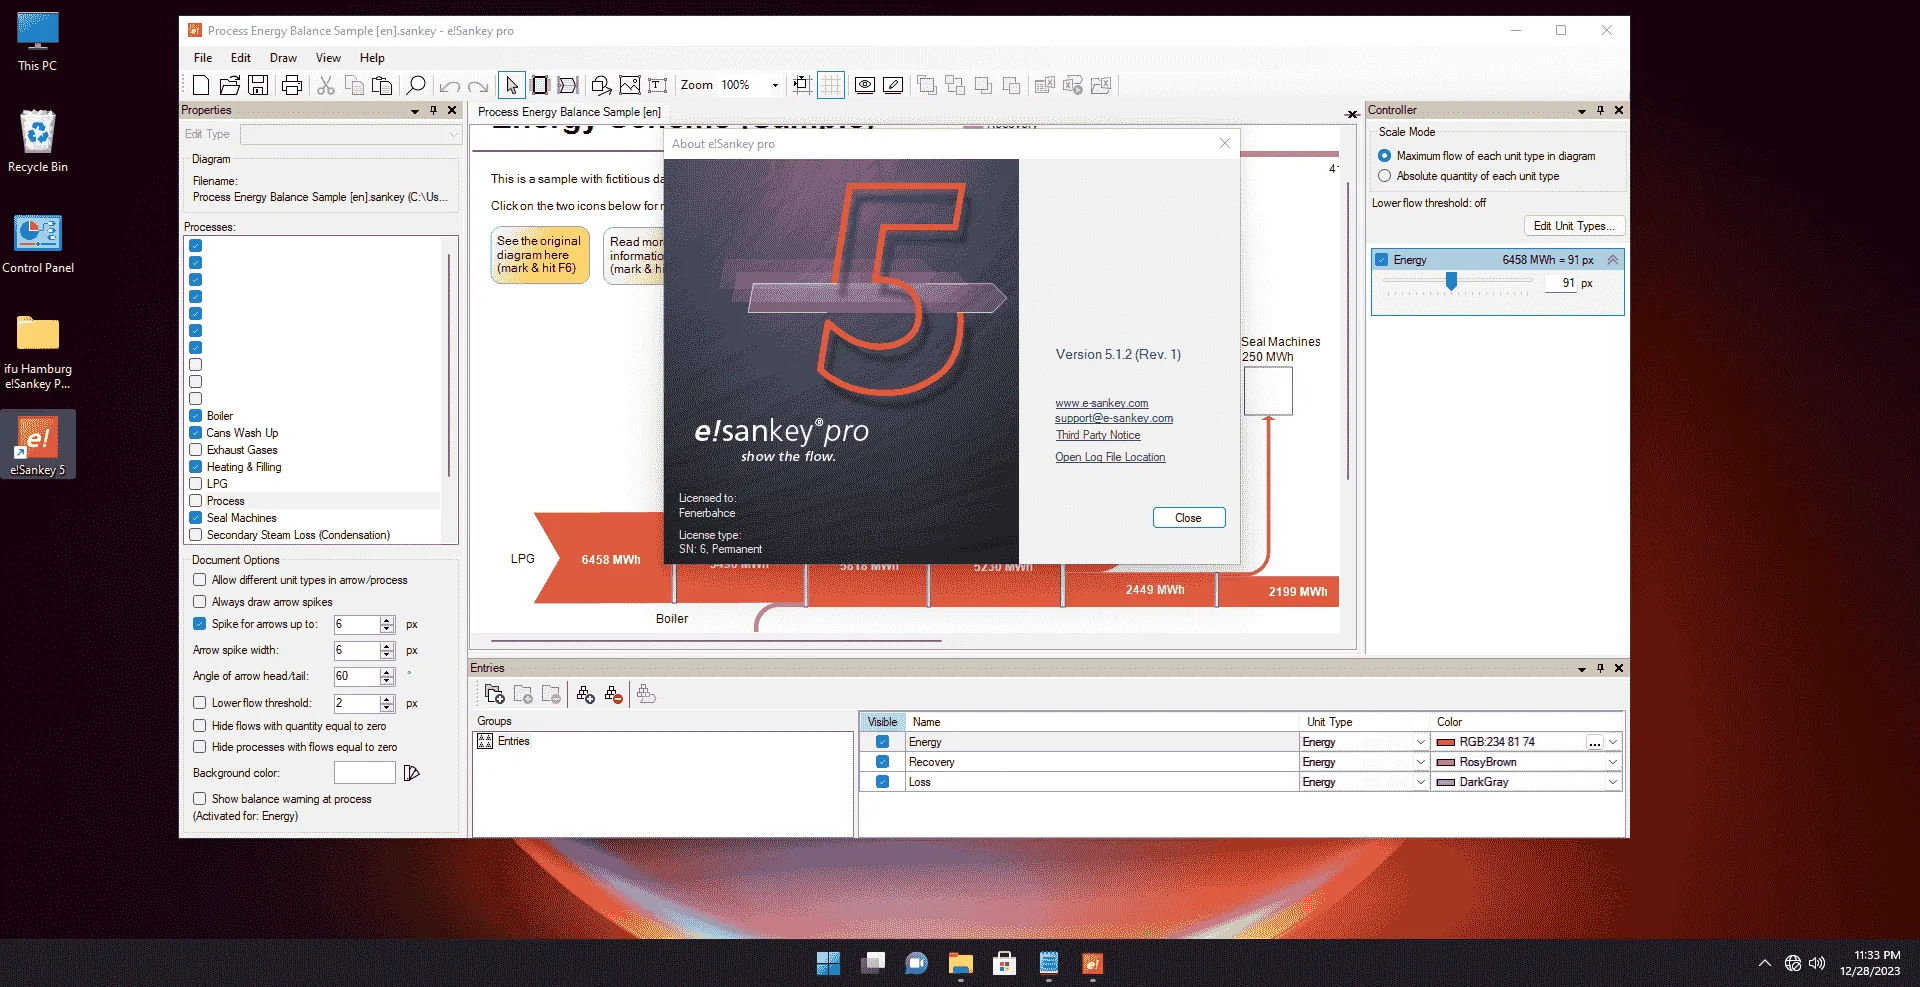
Task: Click the Energy scale slider handle
Action: [x=1451, y=282]
